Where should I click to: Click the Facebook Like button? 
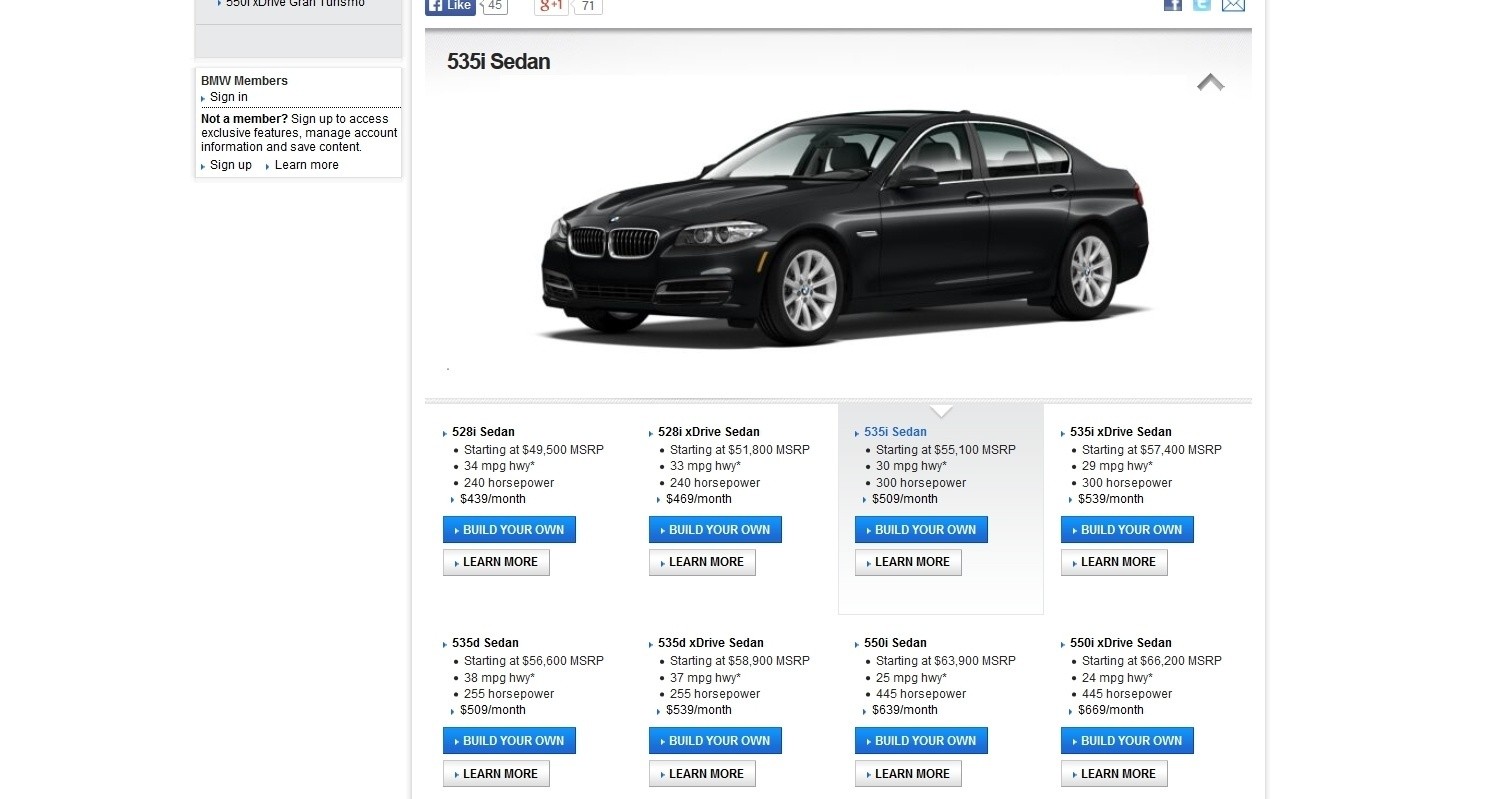(x=450, y=6)
